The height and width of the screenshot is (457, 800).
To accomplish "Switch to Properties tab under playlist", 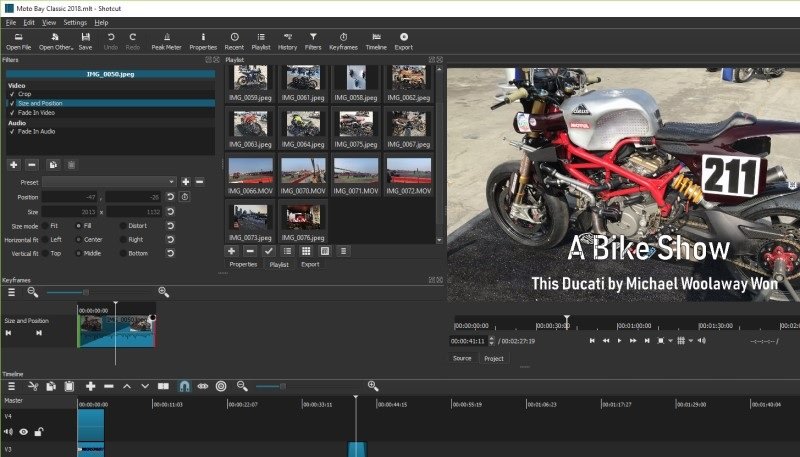I will [243, 264].
